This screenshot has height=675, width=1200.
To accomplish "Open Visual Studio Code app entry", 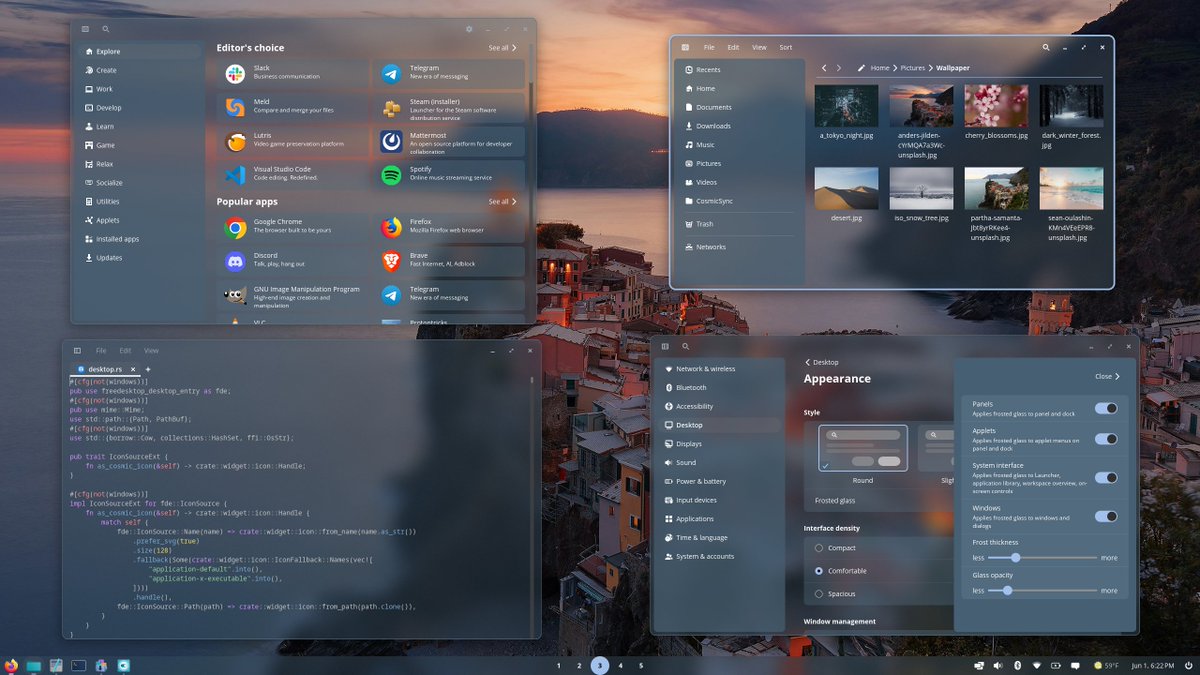I will (293, 174).
